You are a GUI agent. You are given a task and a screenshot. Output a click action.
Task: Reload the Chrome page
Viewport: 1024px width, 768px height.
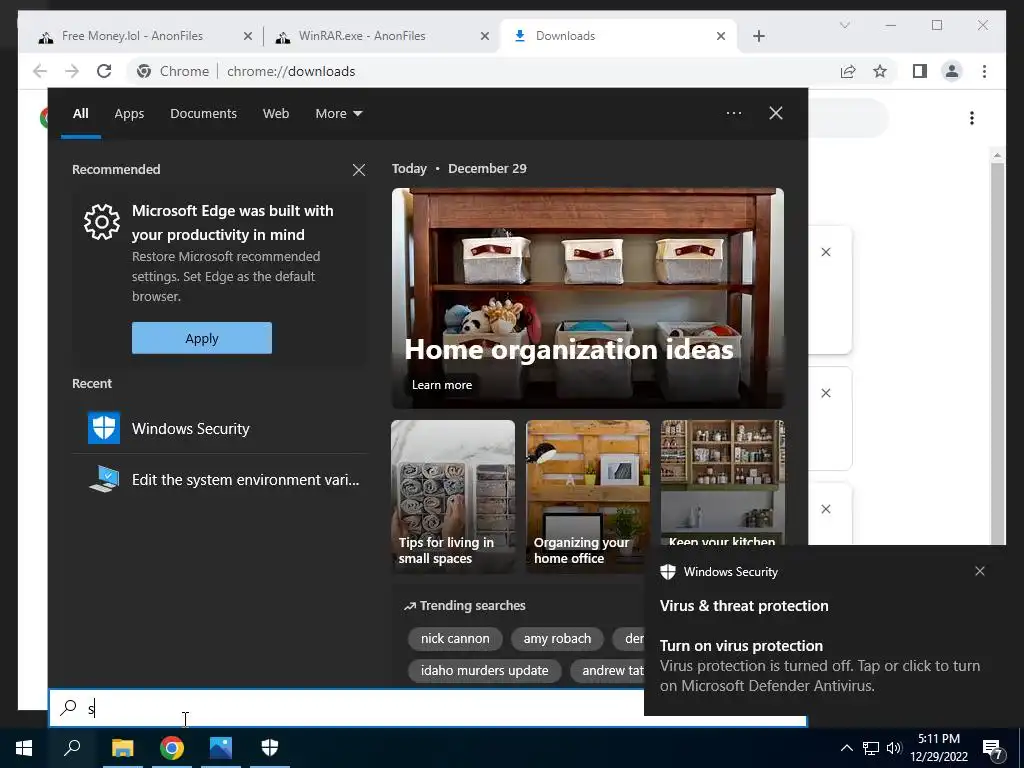click(x=104, y=71)
